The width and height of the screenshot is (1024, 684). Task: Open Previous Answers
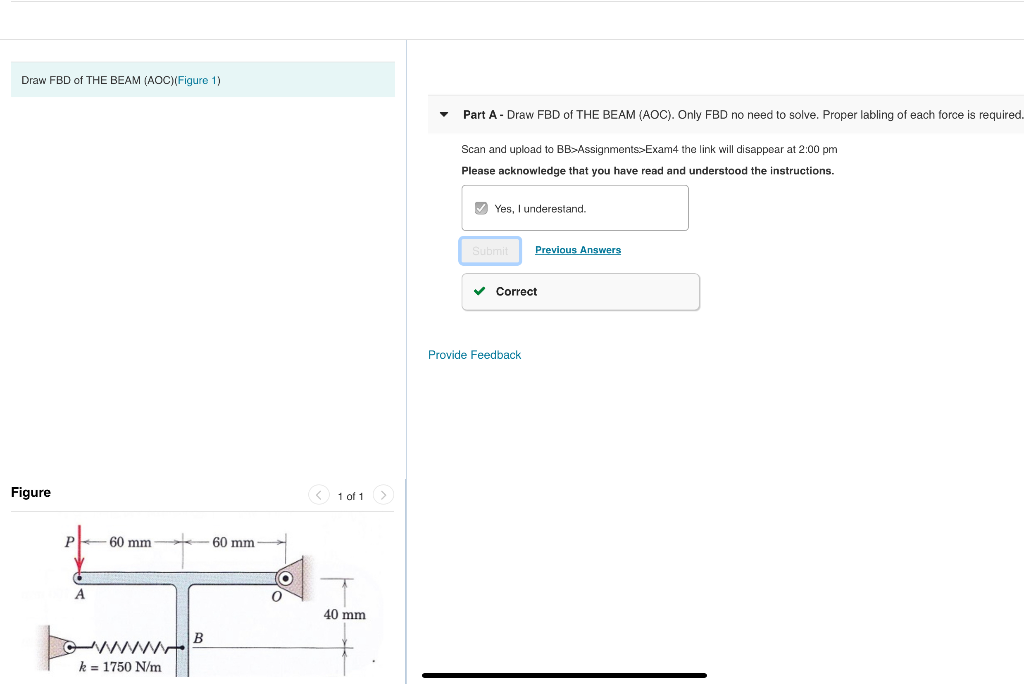coord(578,250)
